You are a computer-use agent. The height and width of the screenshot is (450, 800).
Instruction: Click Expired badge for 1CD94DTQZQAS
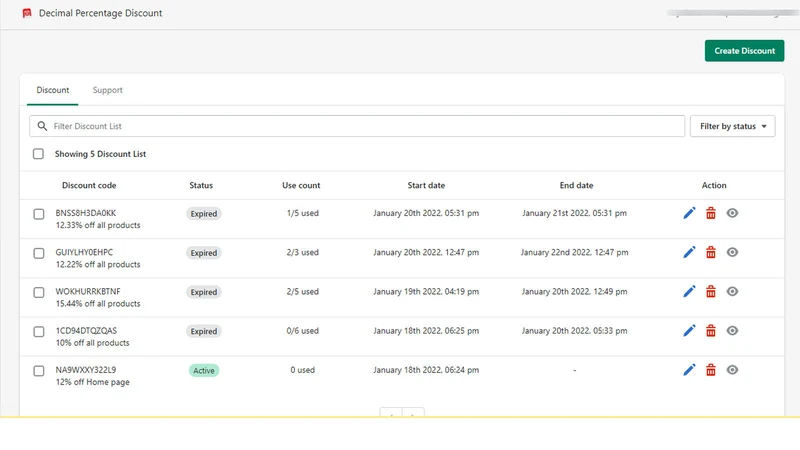pyautogui.click(x=204, y=332)
